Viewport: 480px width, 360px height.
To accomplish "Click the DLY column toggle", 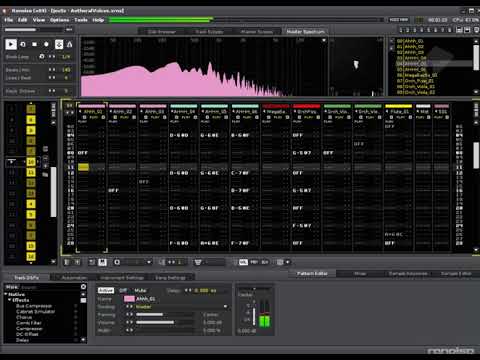I will click(x=265, y=262).
